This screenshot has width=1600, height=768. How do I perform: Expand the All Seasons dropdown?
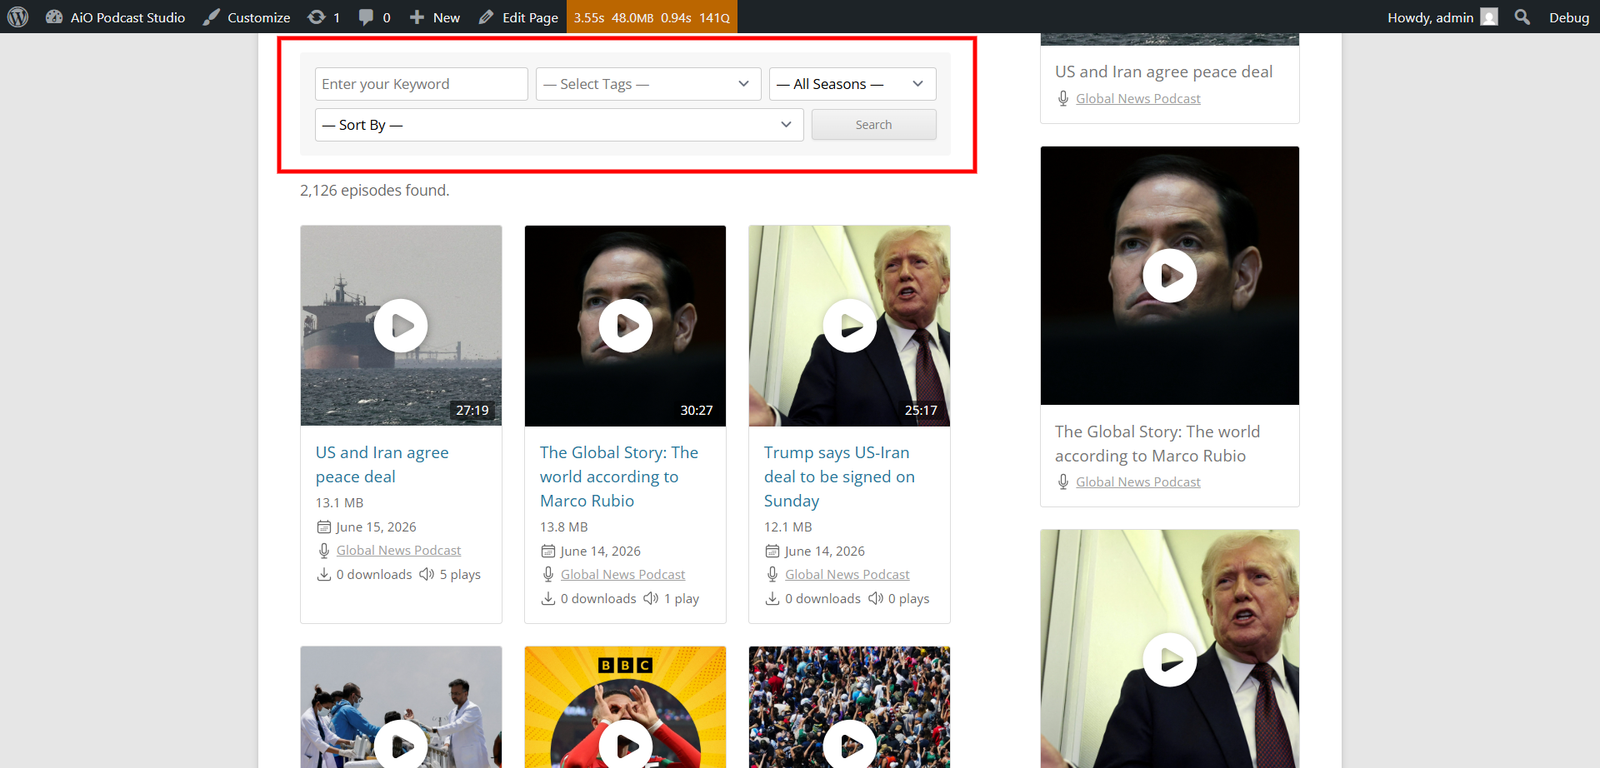pyautogui.click(x=853, y=84)
